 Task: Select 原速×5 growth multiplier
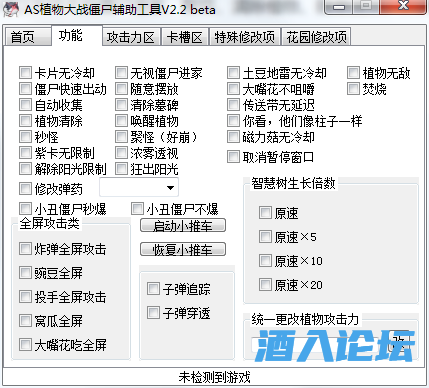click(x=265, y=237)
